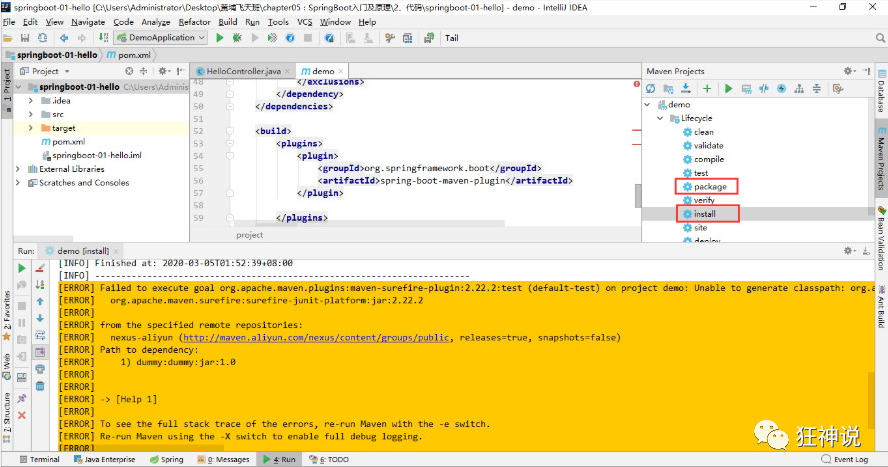
Task: Show Maven dependencies diagram icon
Action: (799, 89)
